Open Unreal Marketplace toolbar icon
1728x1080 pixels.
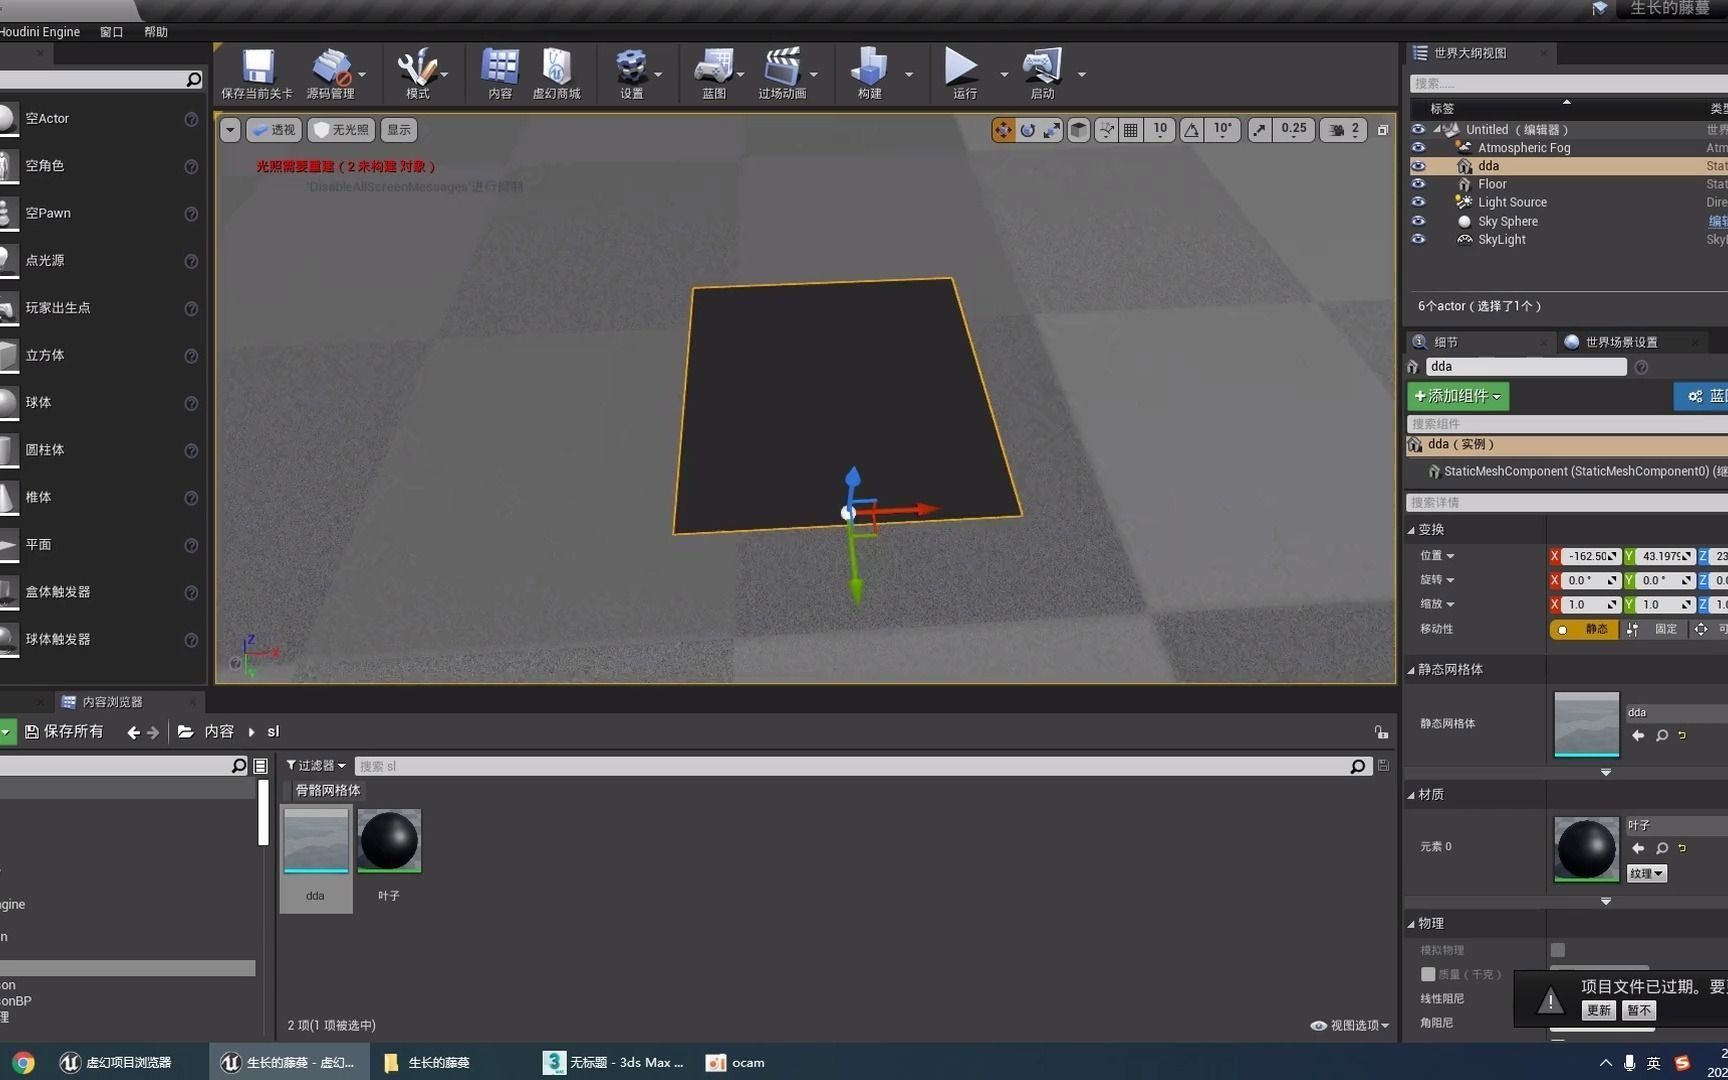(556, 74)
